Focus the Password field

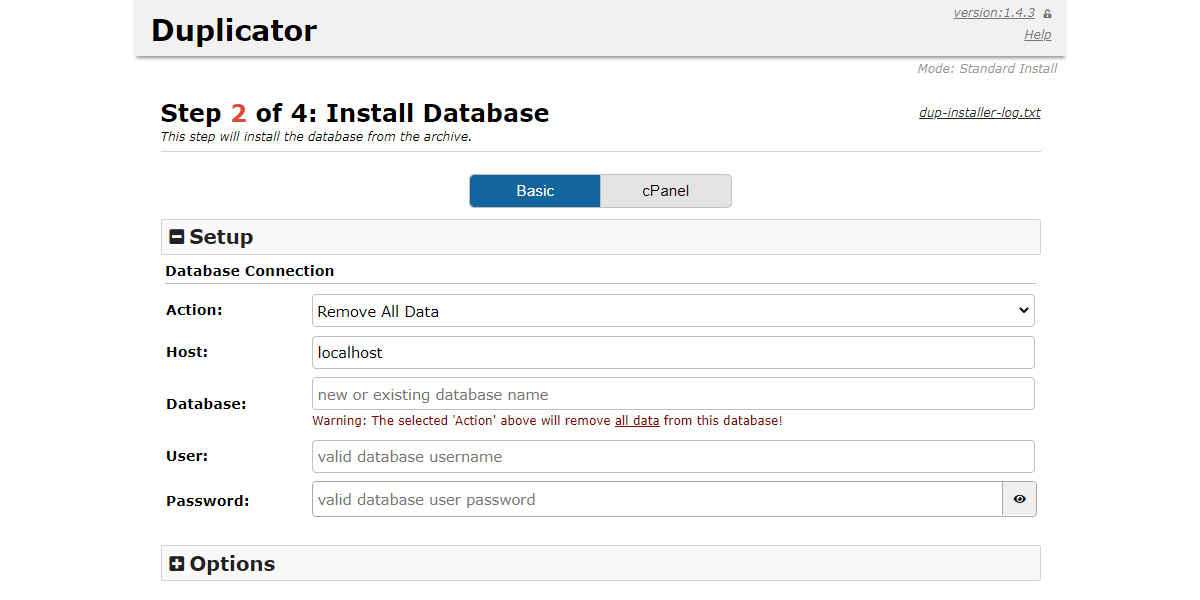657,499
